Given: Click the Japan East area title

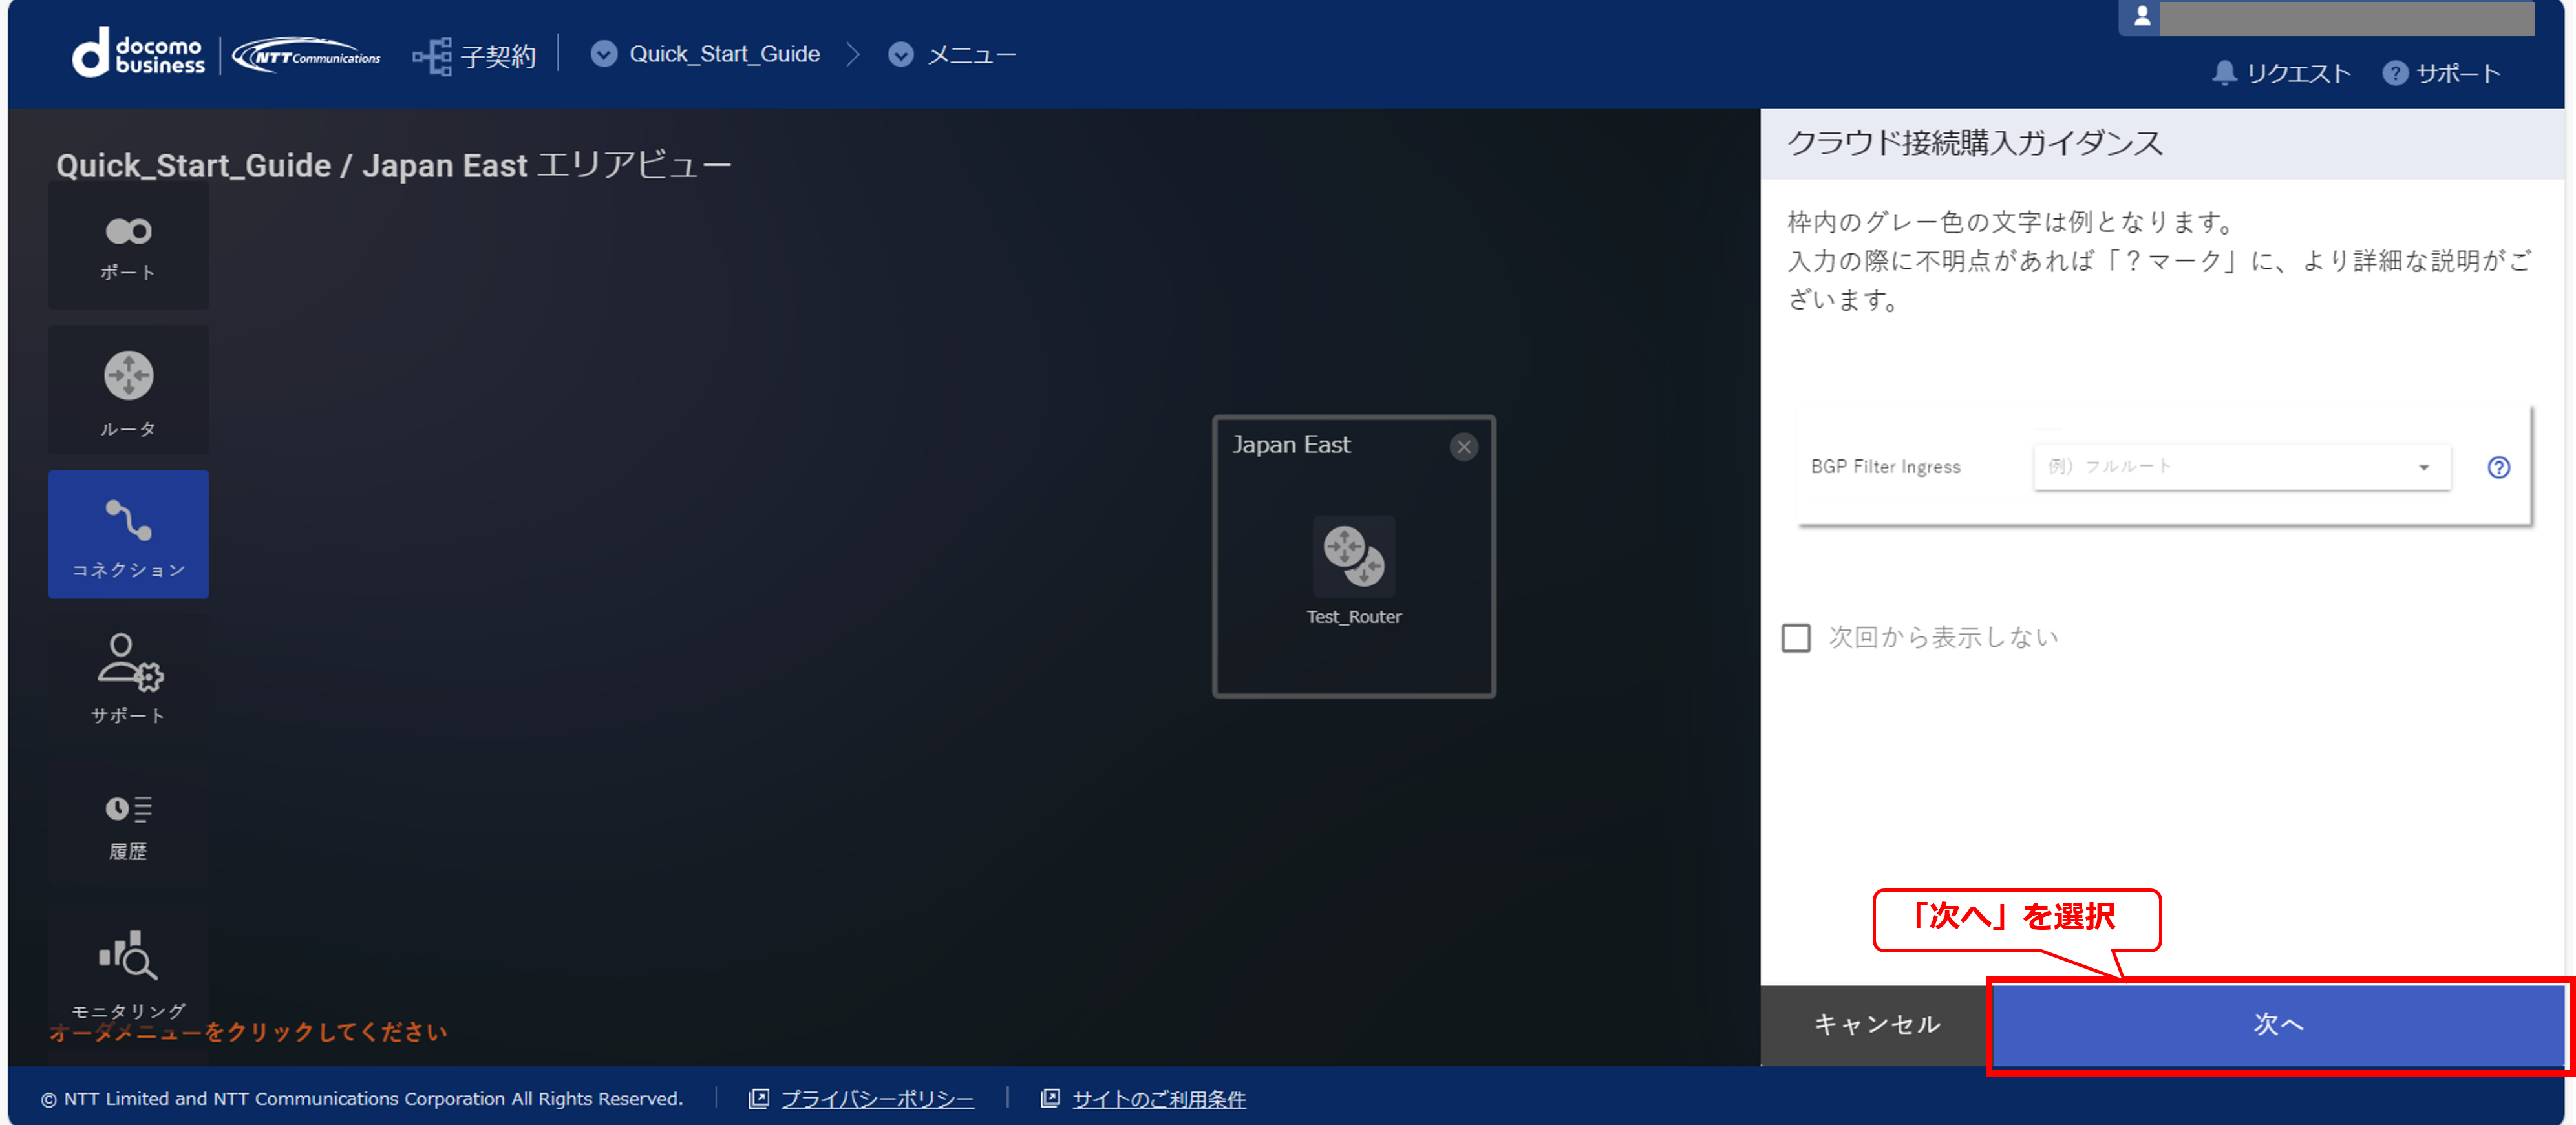Looking at the screenshot, I should [1291, 444].
